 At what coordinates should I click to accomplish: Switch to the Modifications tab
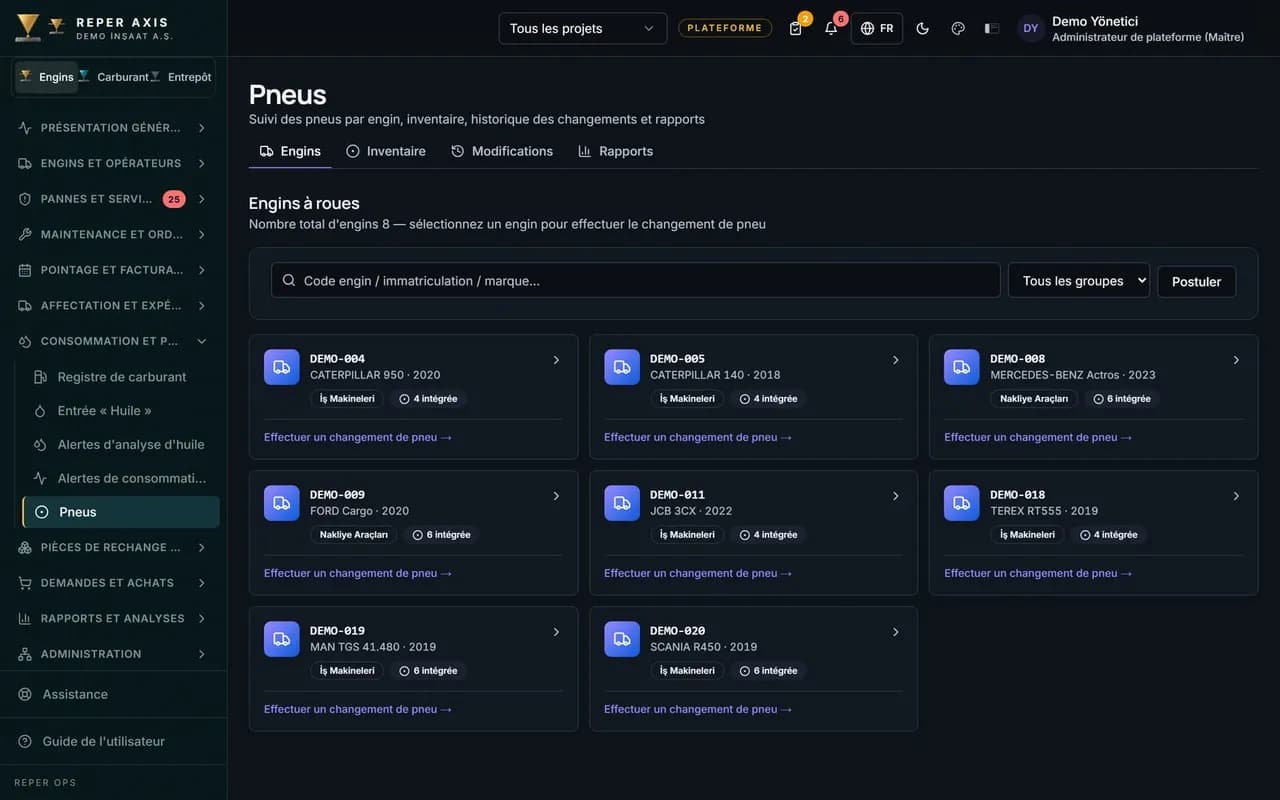point(502,151)
